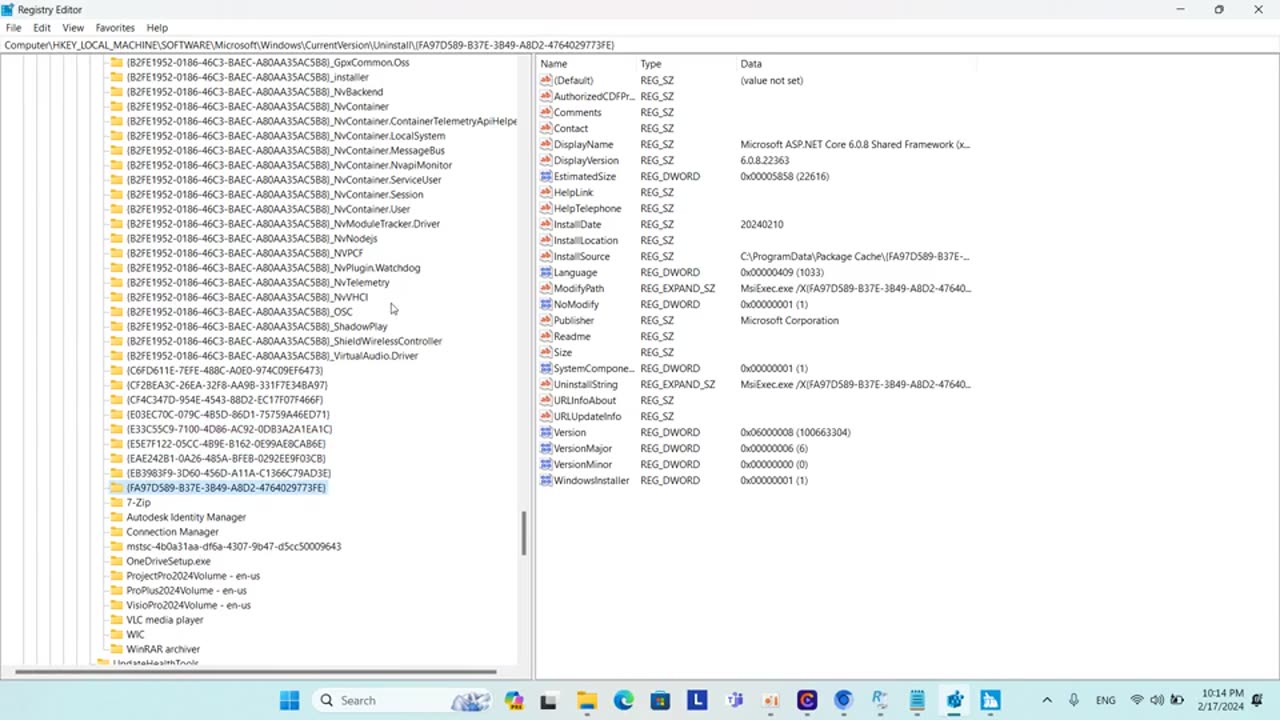Screen dimensions: 1280x720
Task: Select the {EB3983F9-3D60-456D-A11A-C1366C79AD3E} key
Action: [x=228, y=473]
